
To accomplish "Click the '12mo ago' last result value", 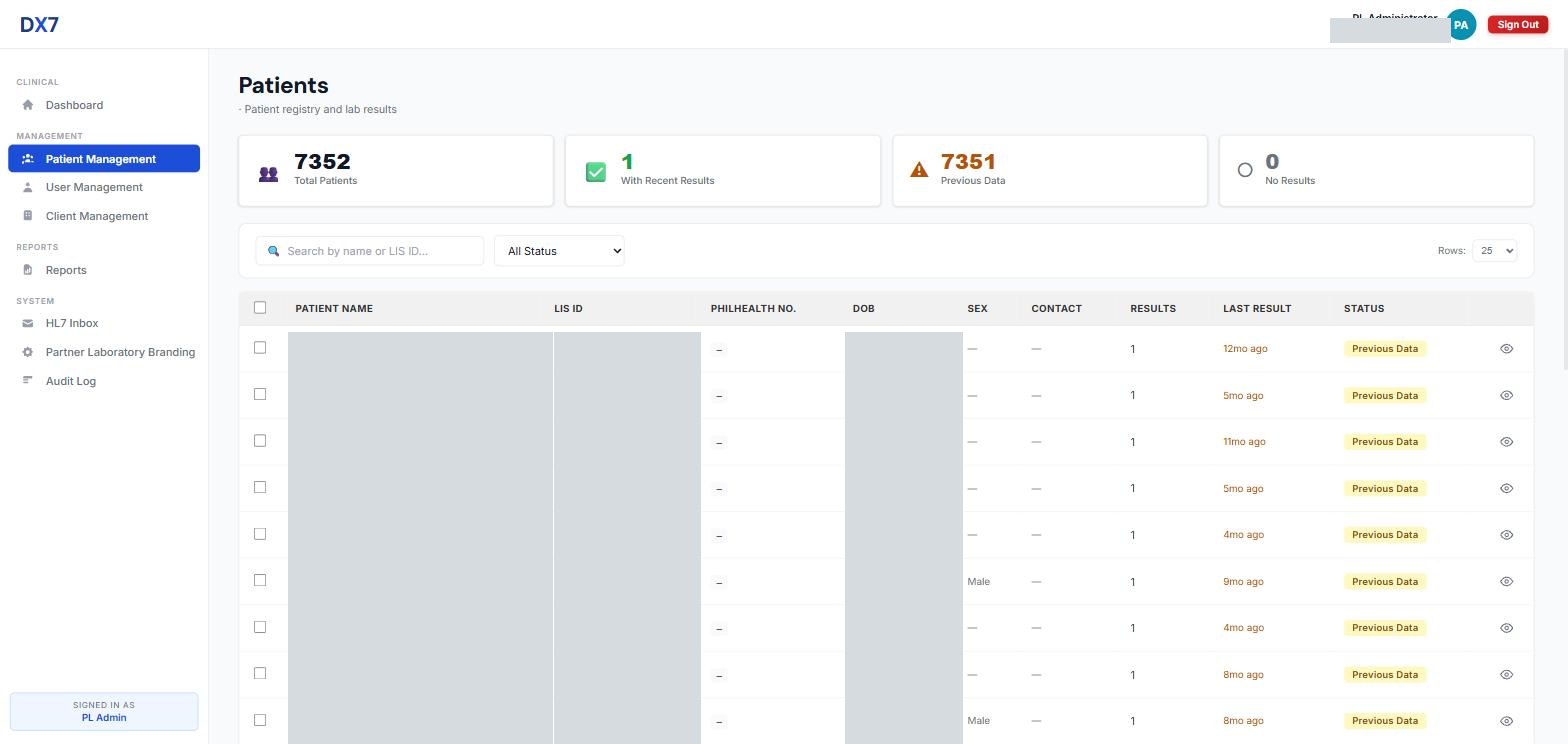I will 1245,349.
